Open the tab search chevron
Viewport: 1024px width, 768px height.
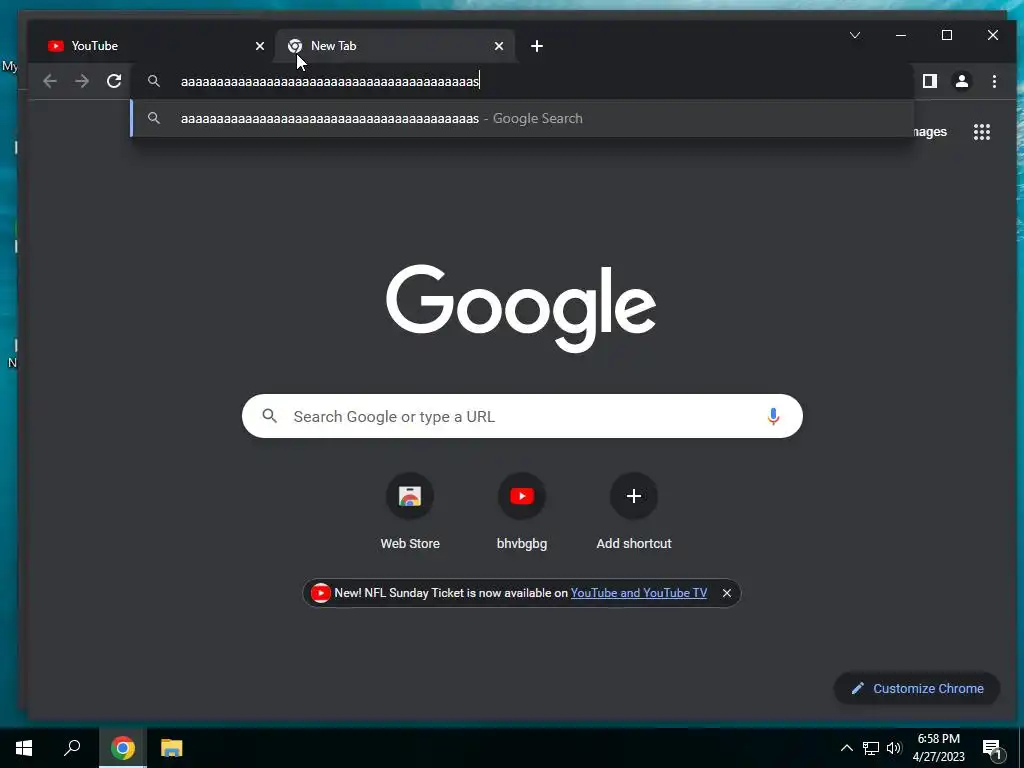point(855,35)
